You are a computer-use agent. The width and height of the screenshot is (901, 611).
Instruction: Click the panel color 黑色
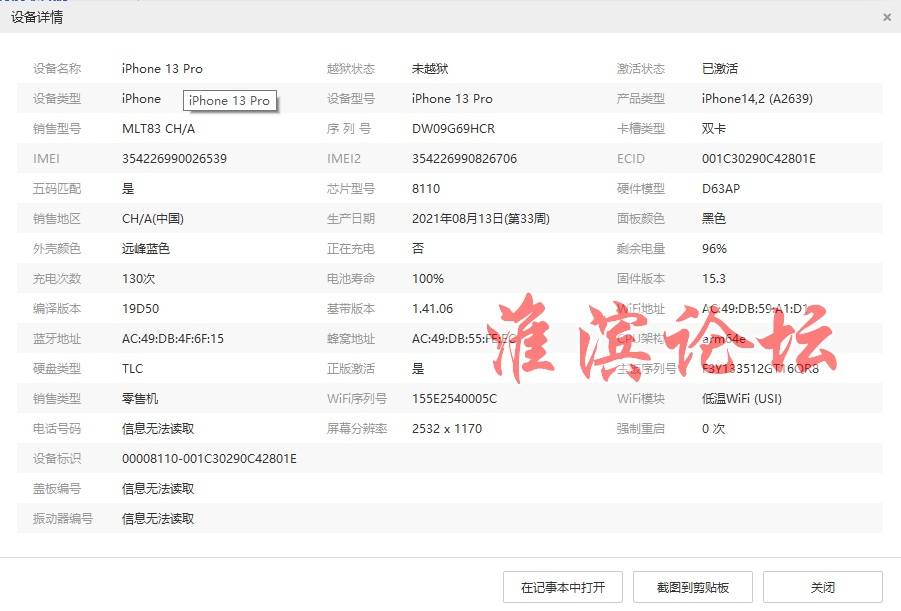[x=713, y=218]
